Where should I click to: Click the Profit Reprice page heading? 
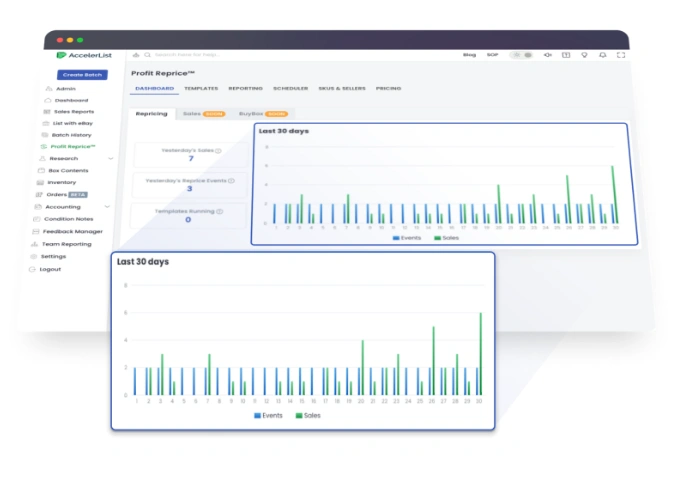coord(163,73)
